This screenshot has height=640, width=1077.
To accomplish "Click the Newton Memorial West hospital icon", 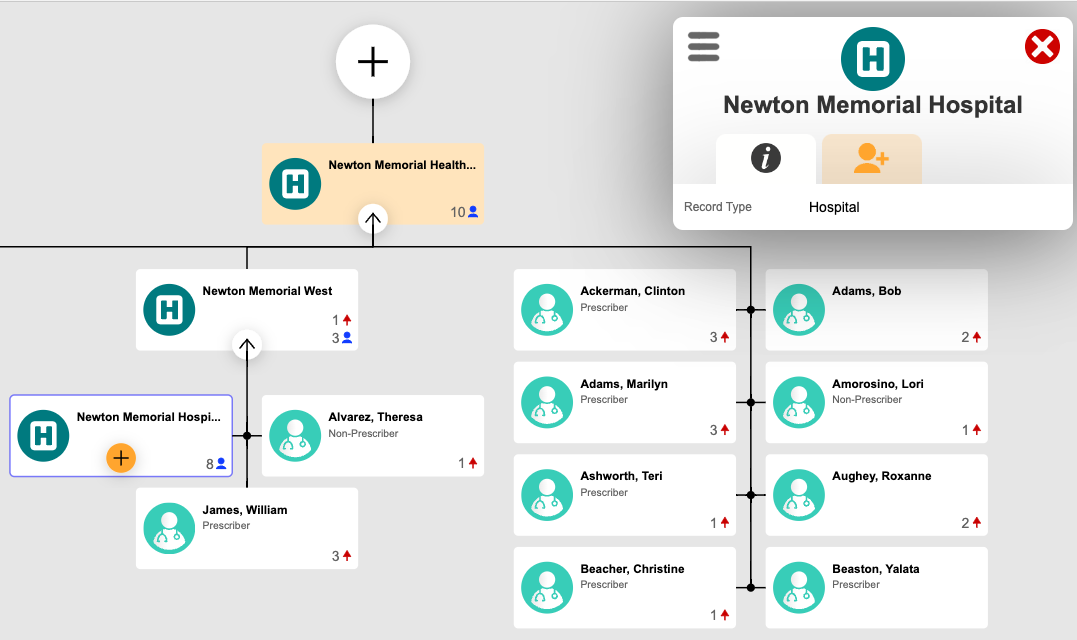I will (x=169, y=310).
